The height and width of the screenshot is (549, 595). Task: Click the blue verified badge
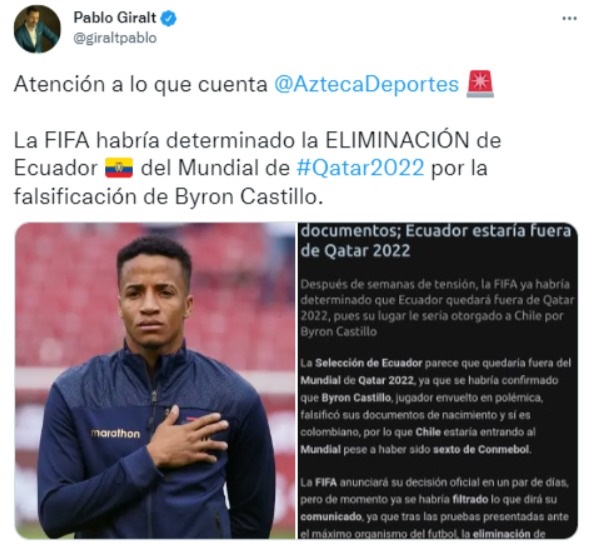tap(168, 18)
